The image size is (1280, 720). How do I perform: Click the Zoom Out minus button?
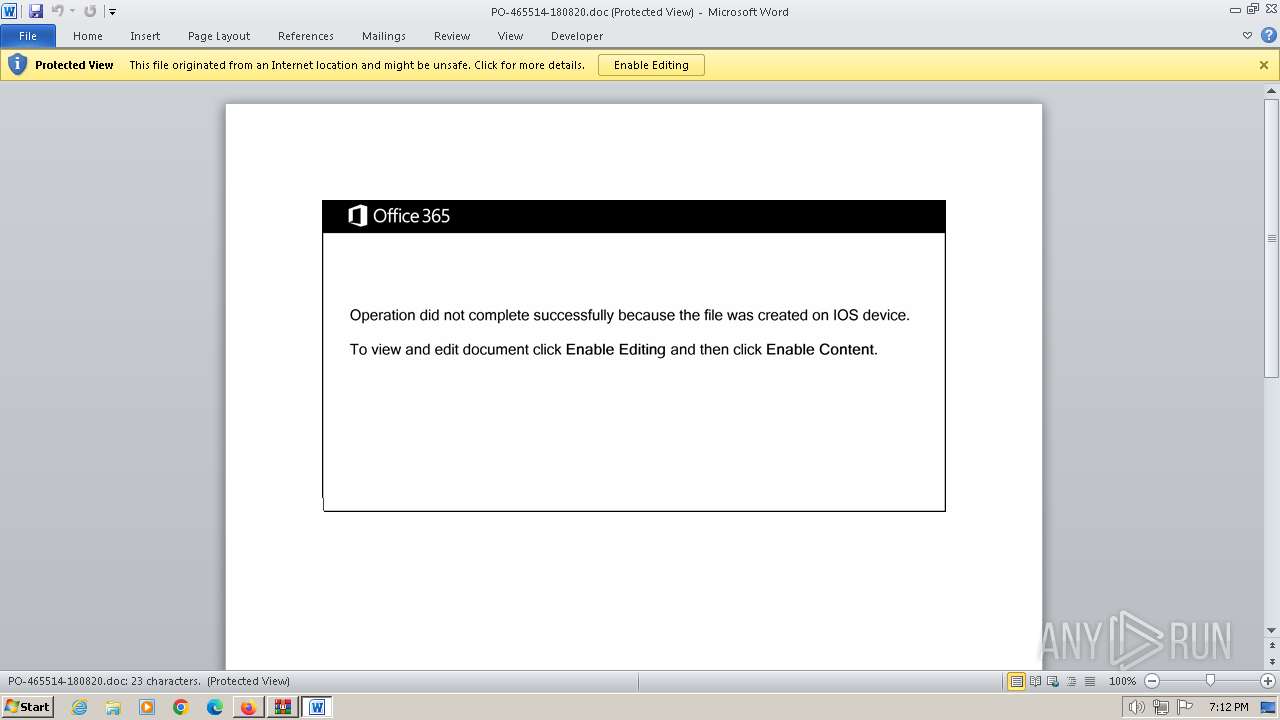click(1151, 681)
